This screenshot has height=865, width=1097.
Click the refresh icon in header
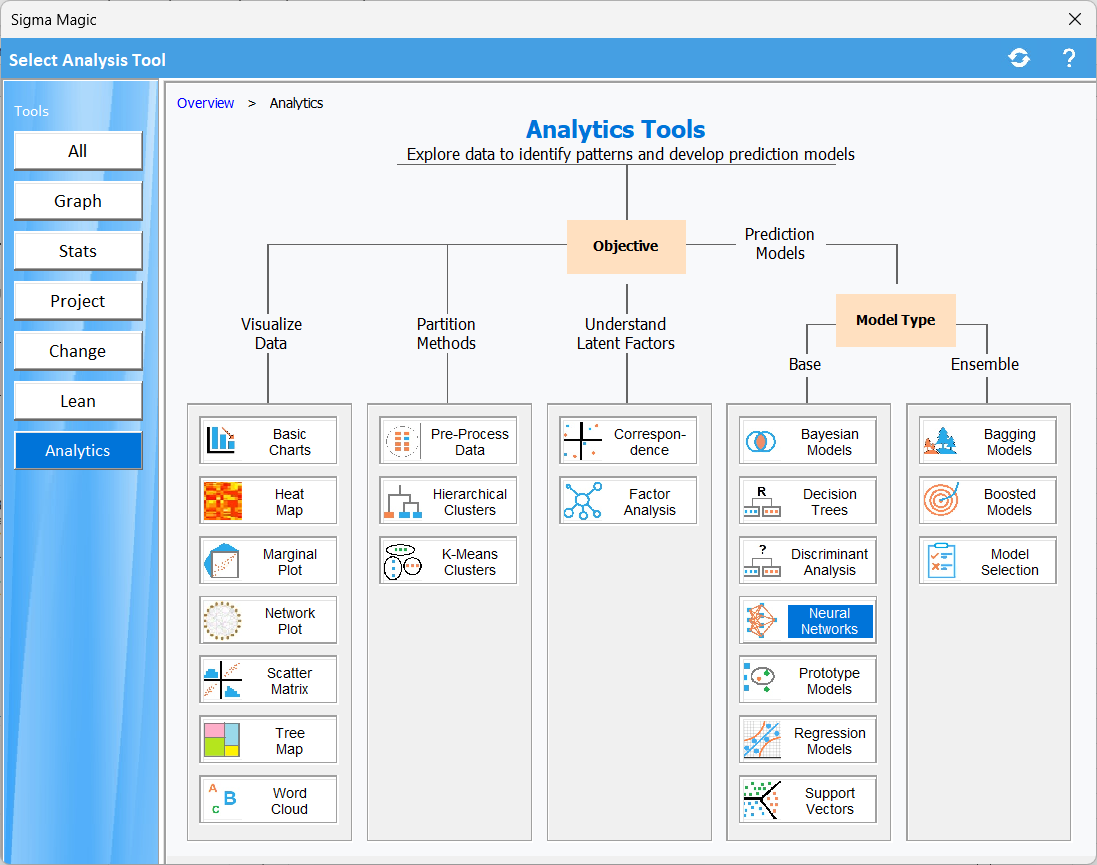pos(1019,59)
